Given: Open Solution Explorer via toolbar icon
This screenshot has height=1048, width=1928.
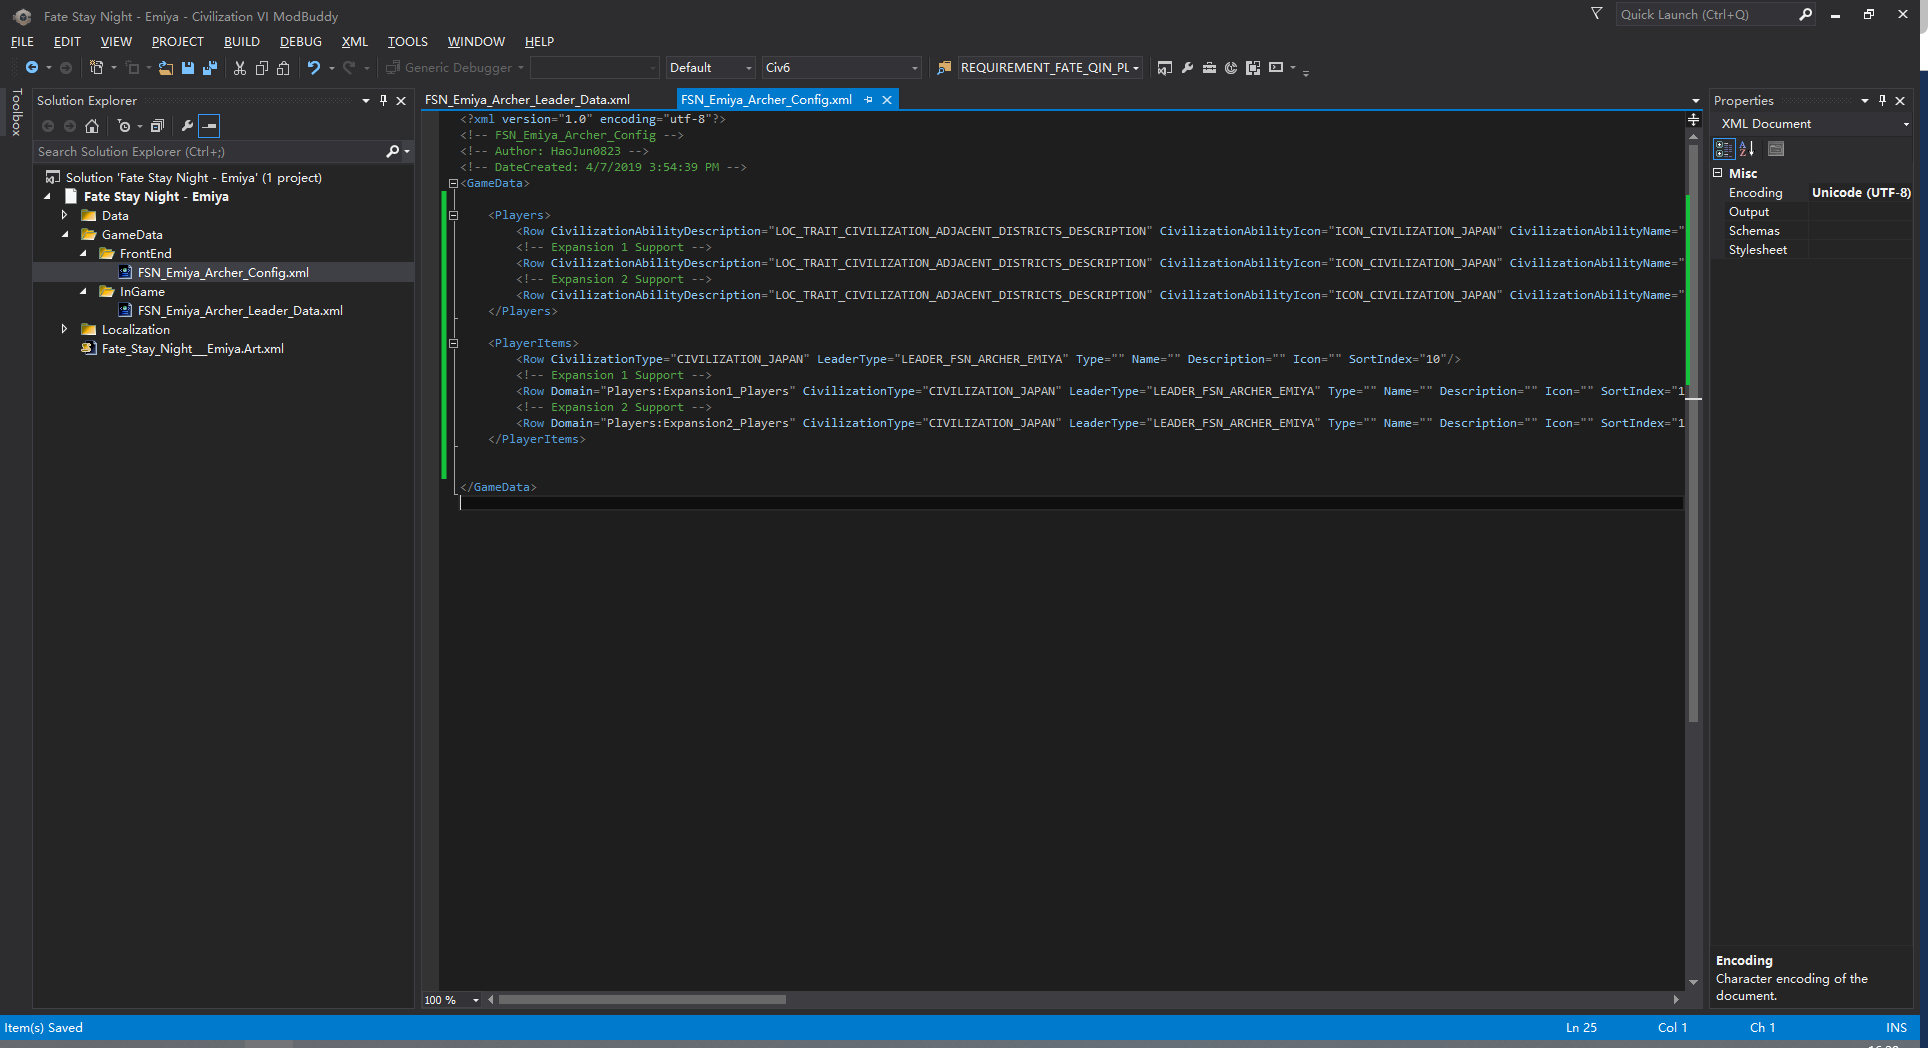Looking at the screenshot, I should (x=1165, y=68).
